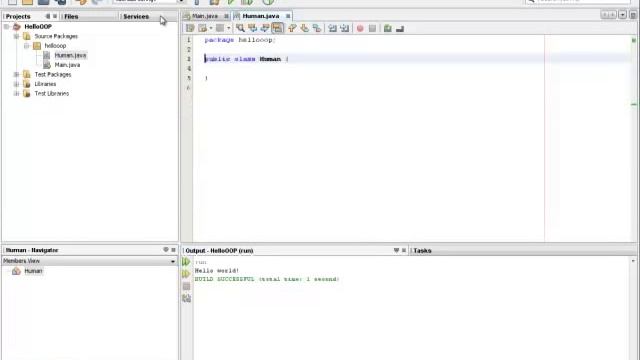The height and width of the screenshot is (360, 640).
Task: Select Source Packages folder
Action: (56, 36)
